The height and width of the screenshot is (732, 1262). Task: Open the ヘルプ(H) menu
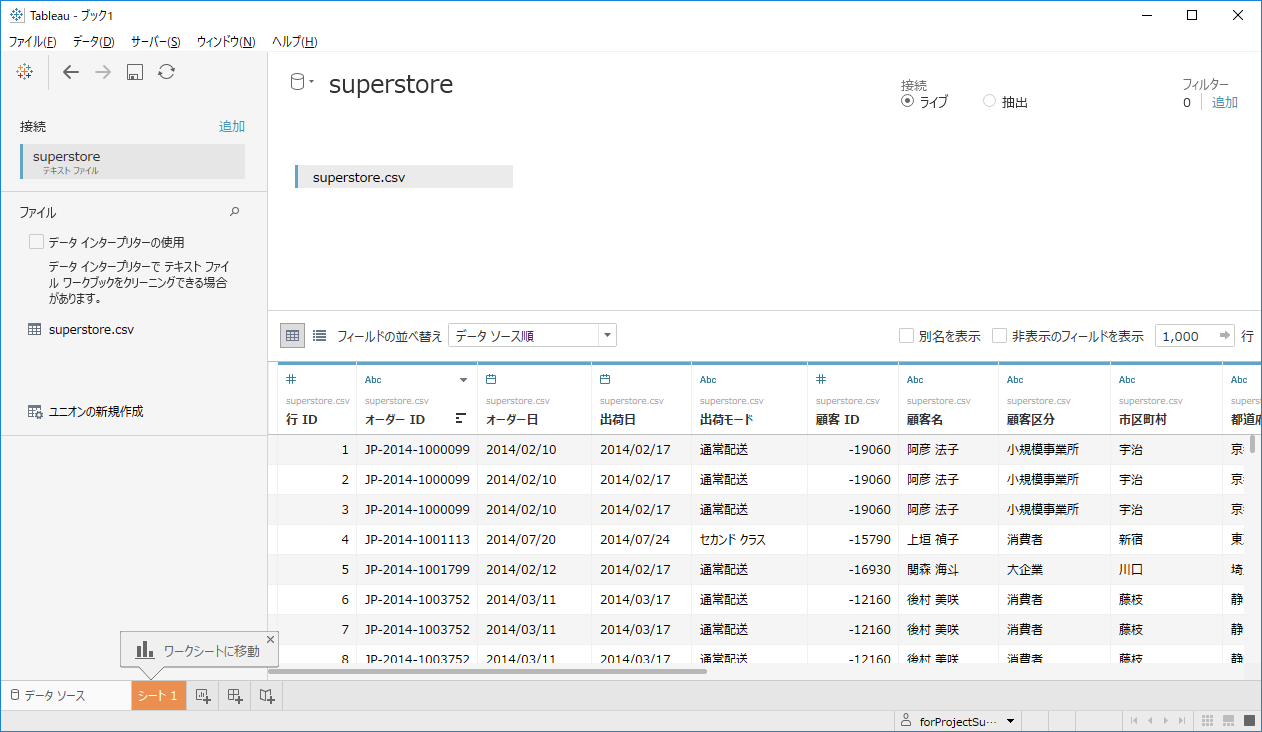coord(295,41)
